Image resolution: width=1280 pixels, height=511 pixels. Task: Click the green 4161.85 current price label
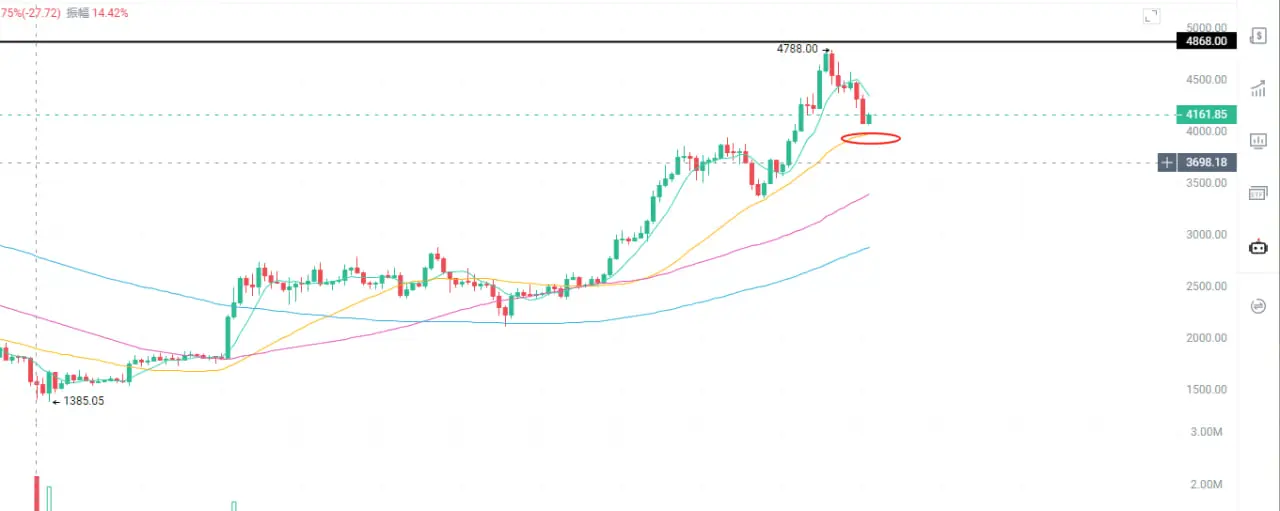1207,115
